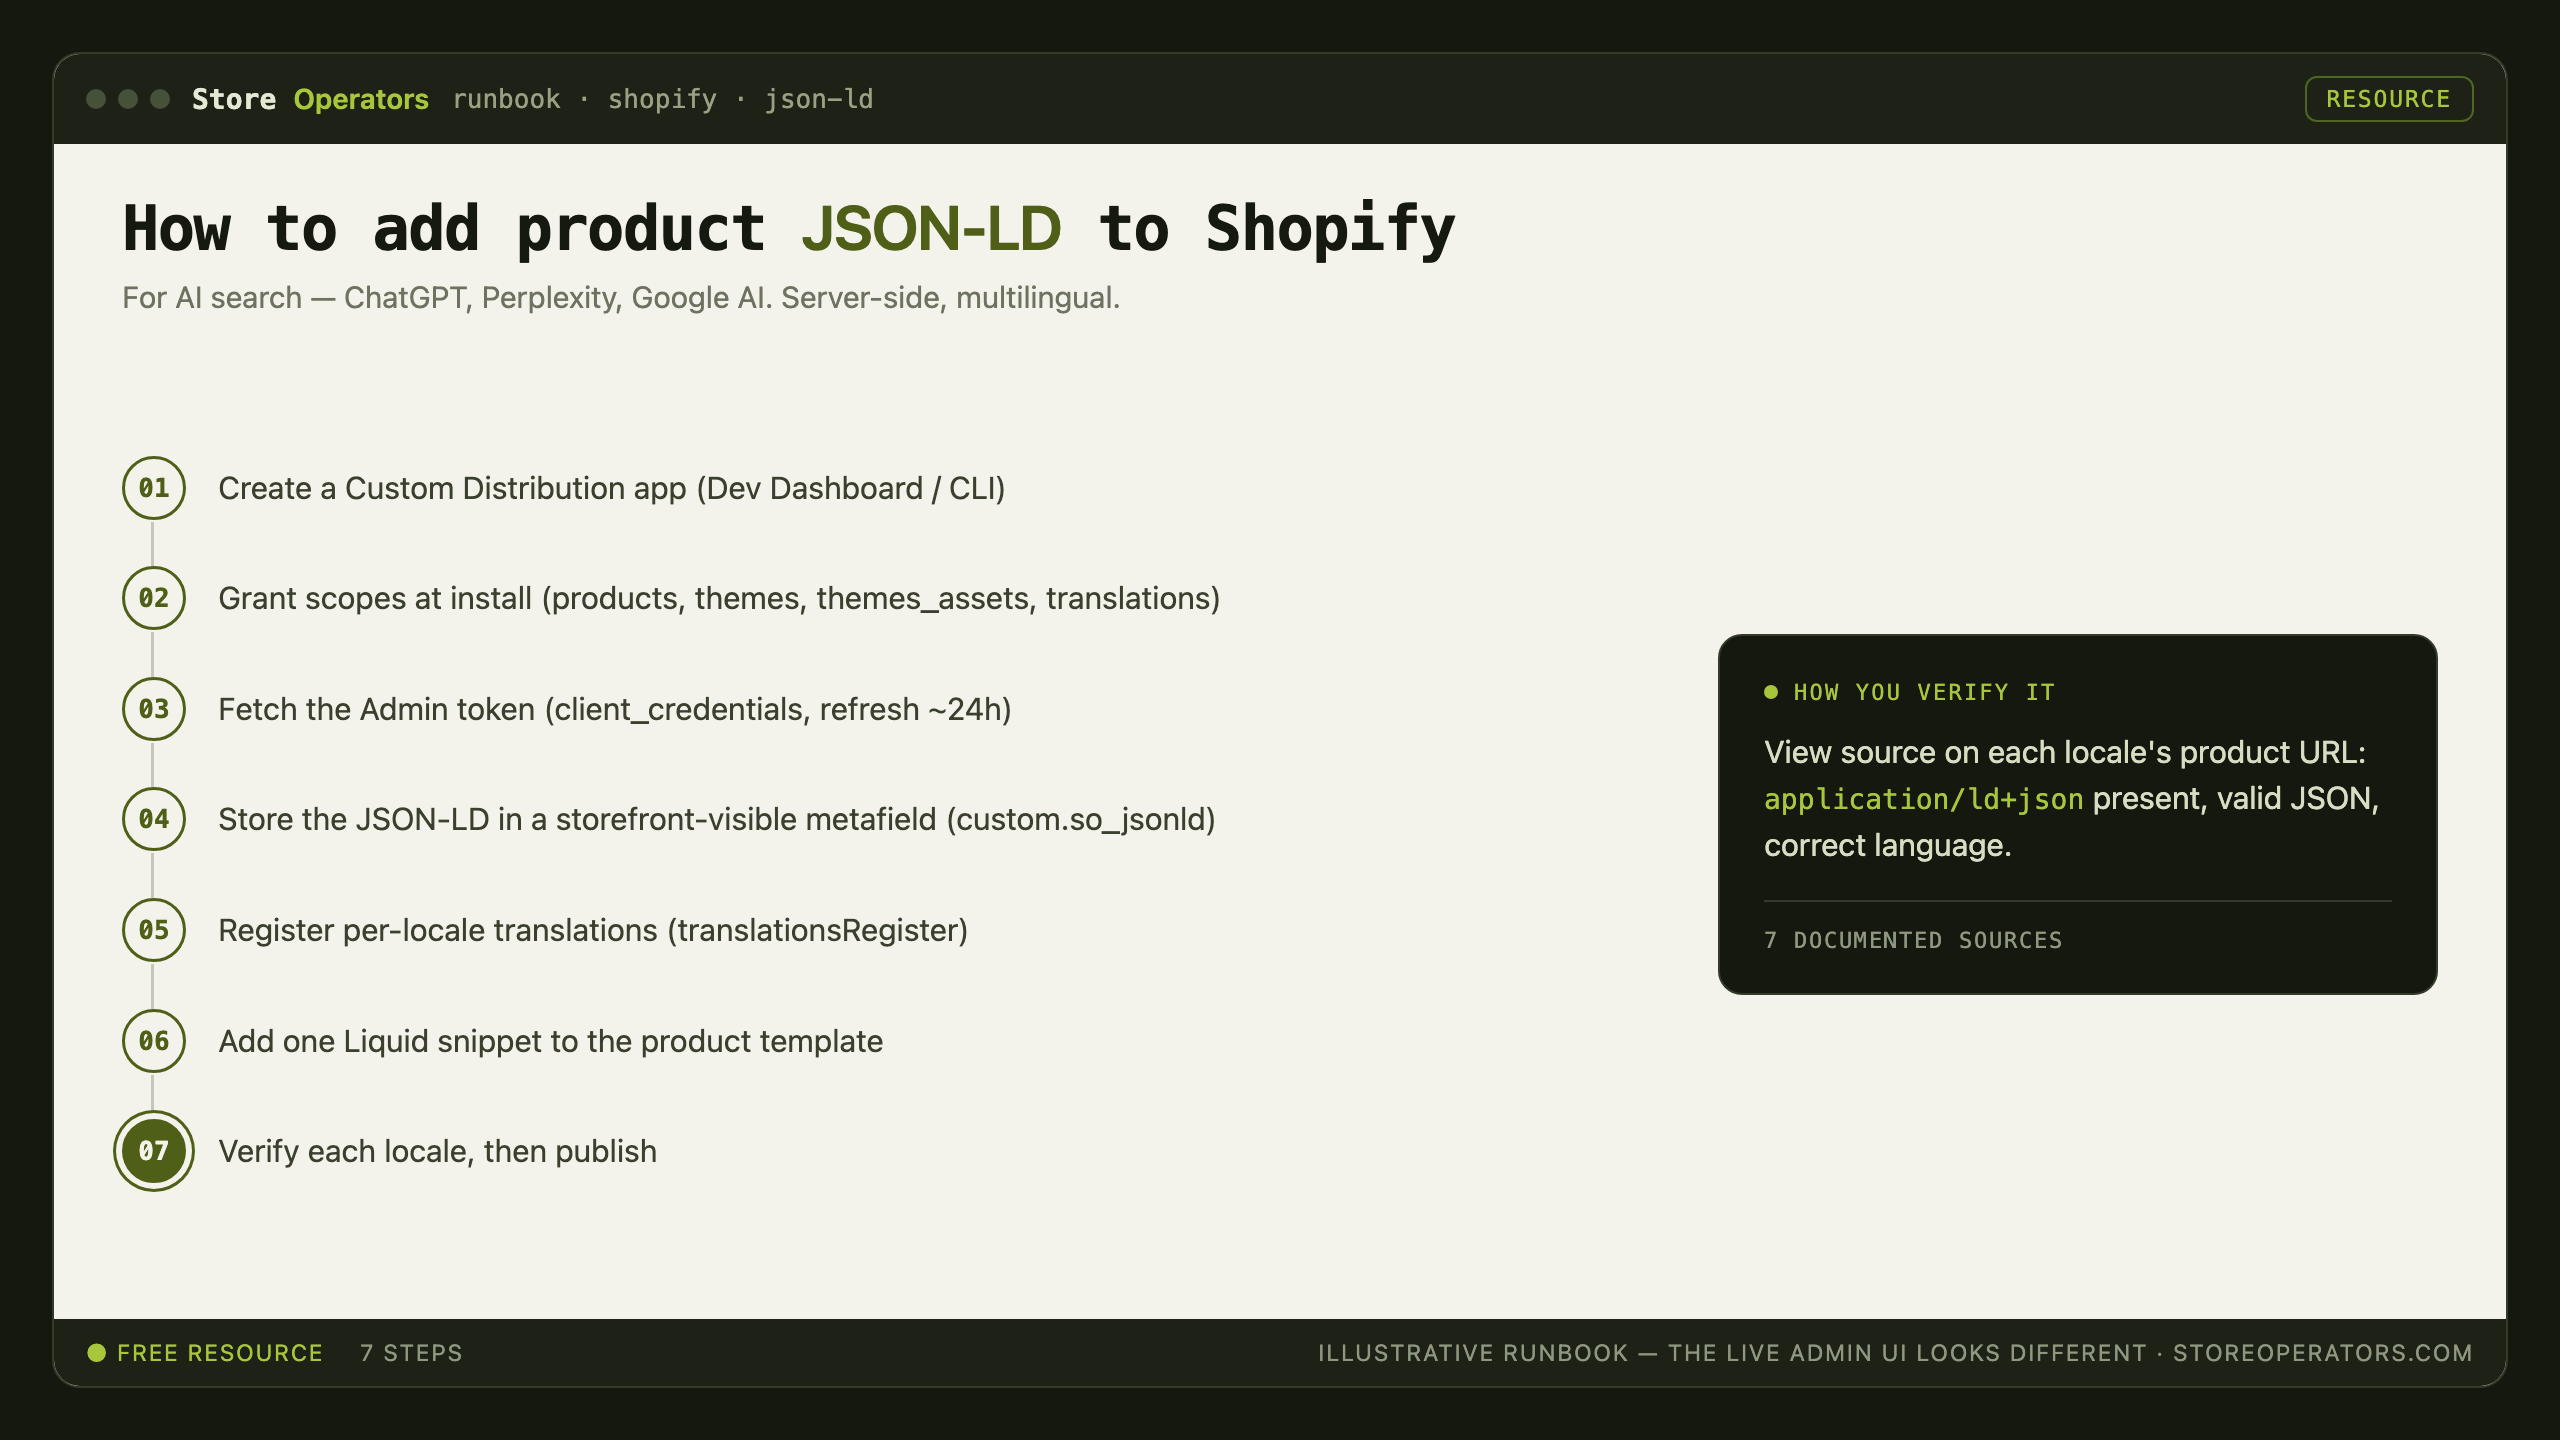Open STOREOPERATORS.COM link in footer

(2322, 1353)
